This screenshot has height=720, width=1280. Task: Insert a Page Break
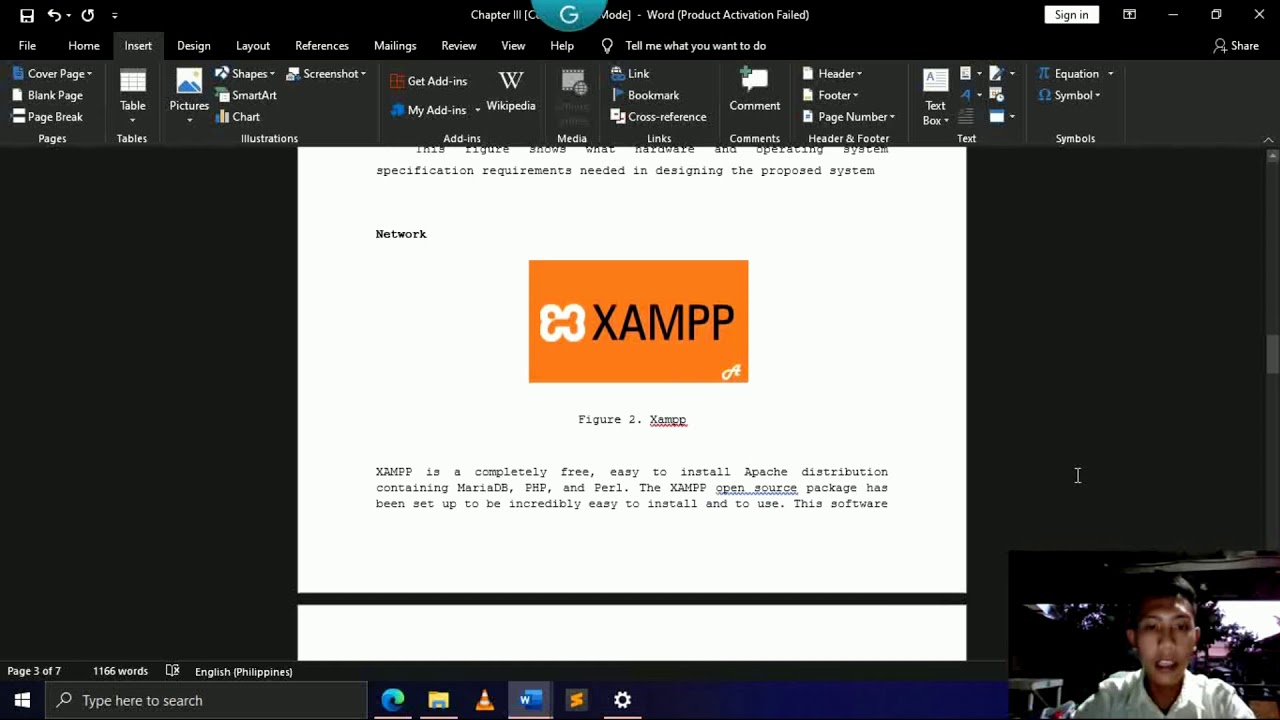click(48, 117)
